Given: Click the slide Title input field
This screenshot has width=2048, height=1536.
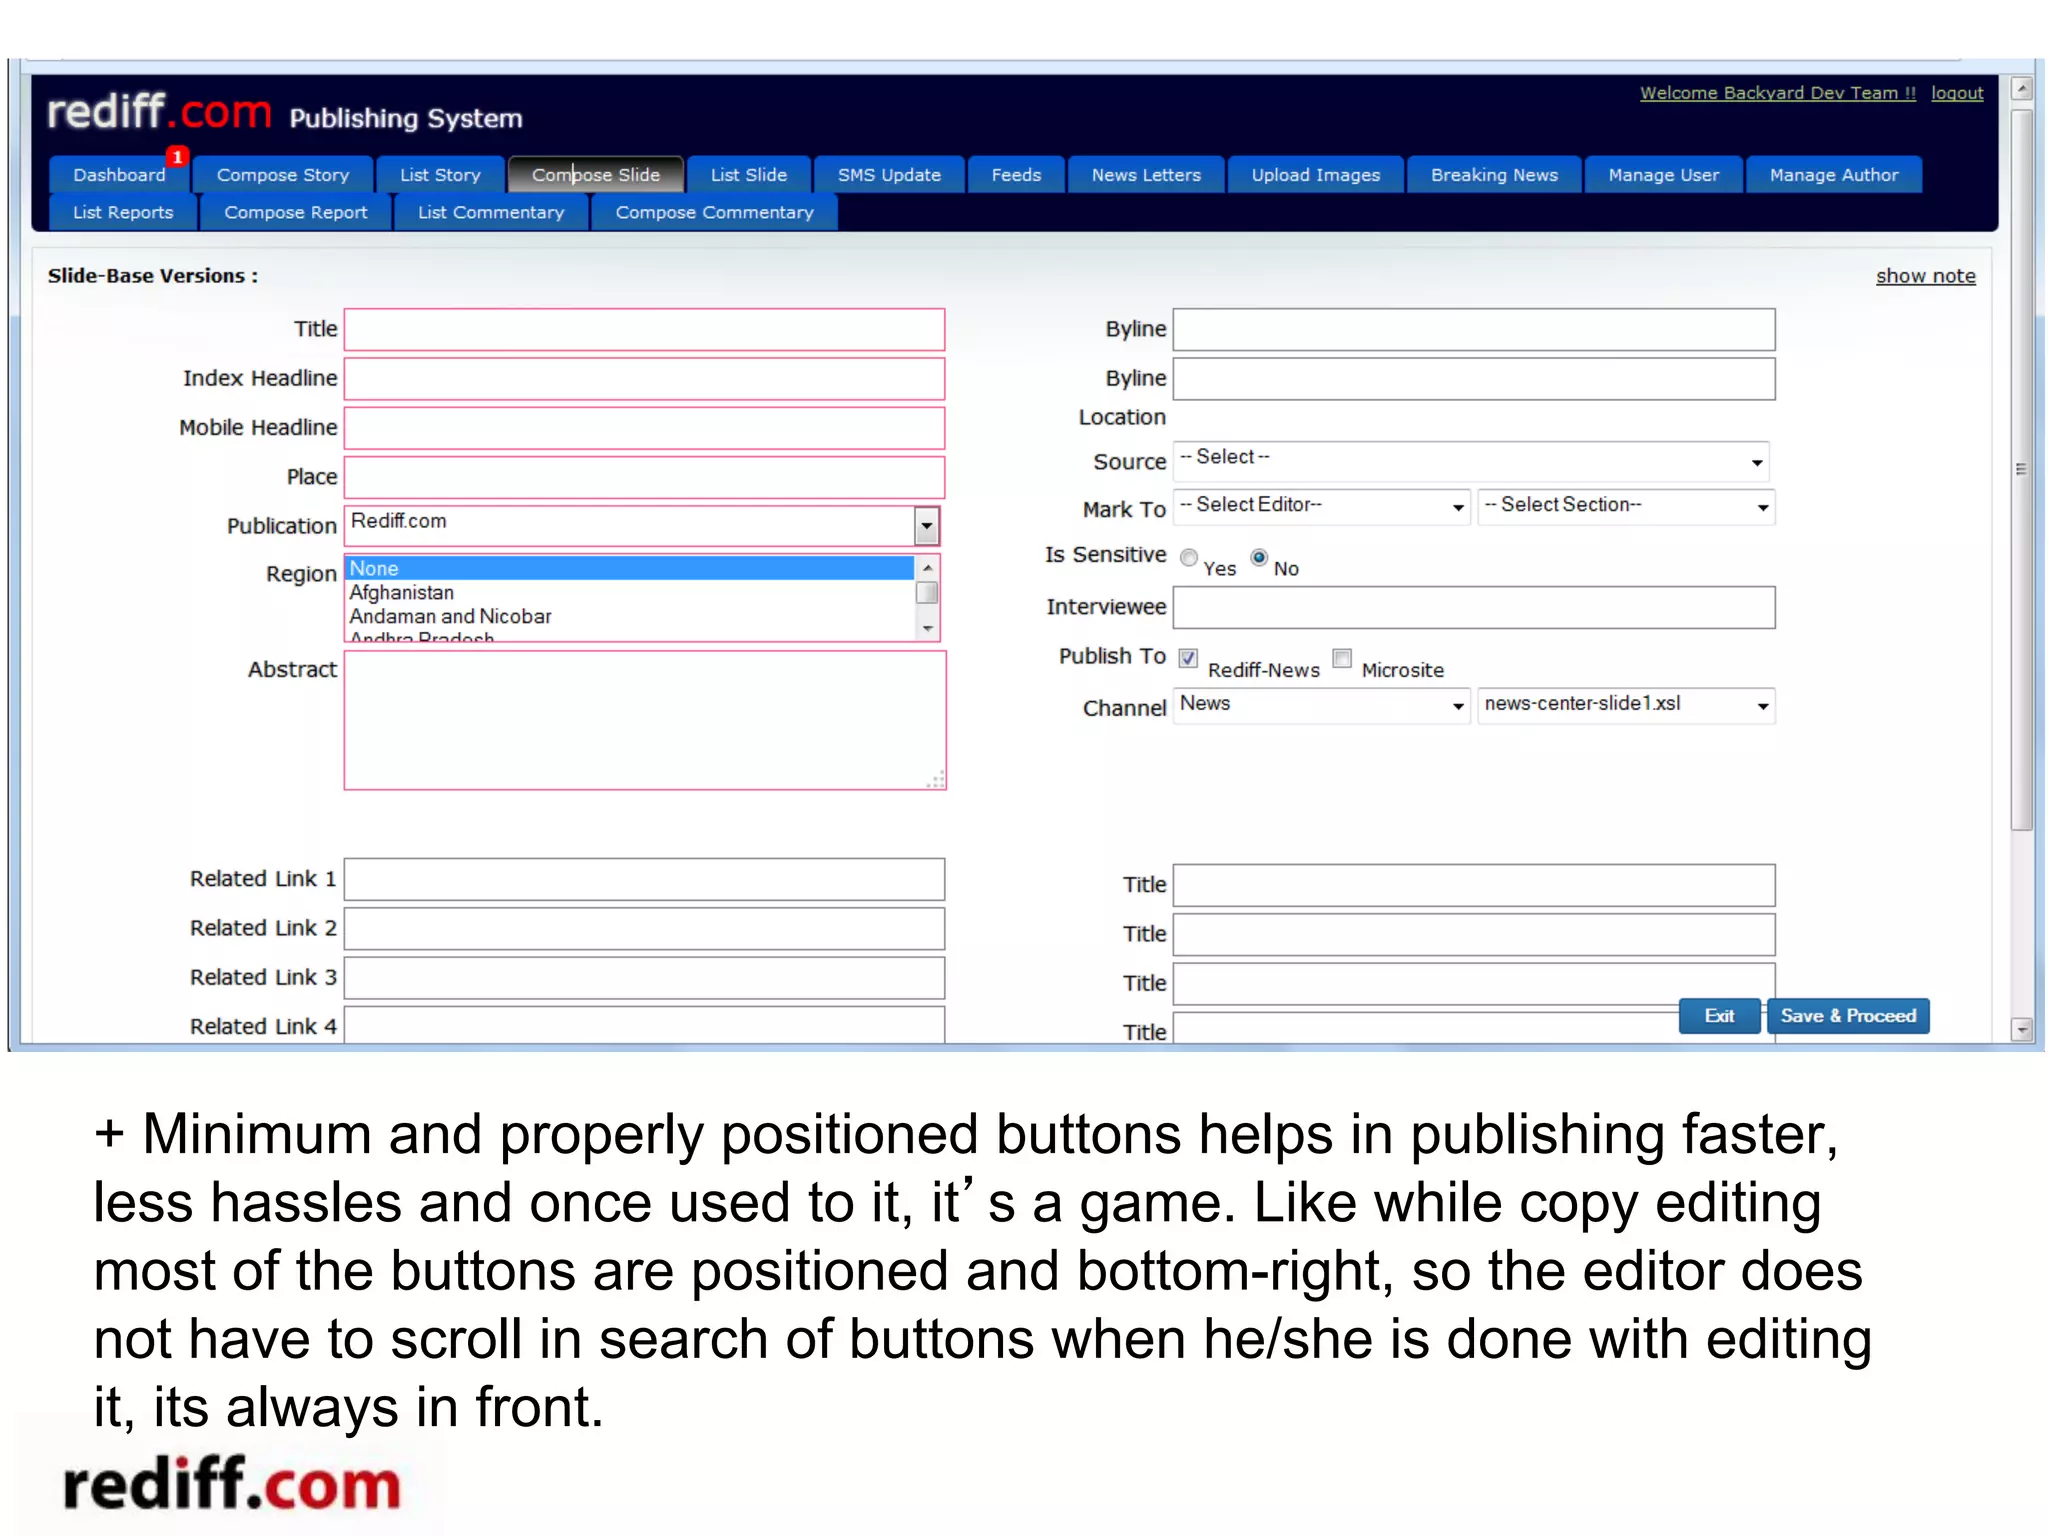Looking at the screenshot, I should pos(645,330).
